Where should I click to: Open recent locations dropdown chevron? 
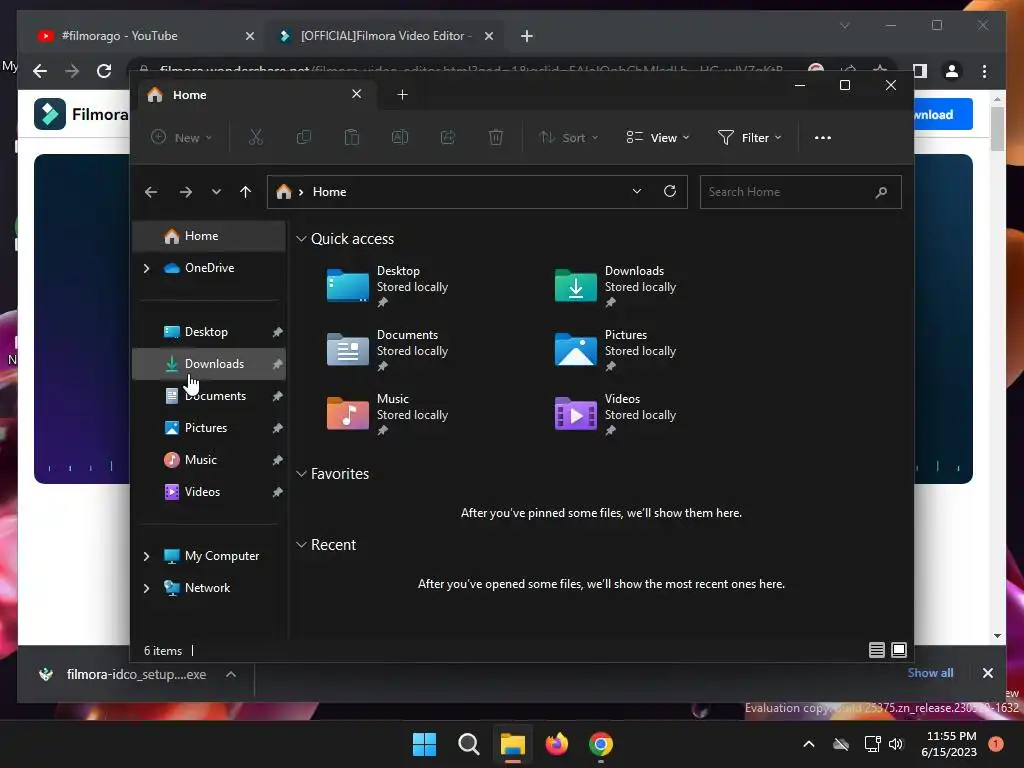(216, 192)
